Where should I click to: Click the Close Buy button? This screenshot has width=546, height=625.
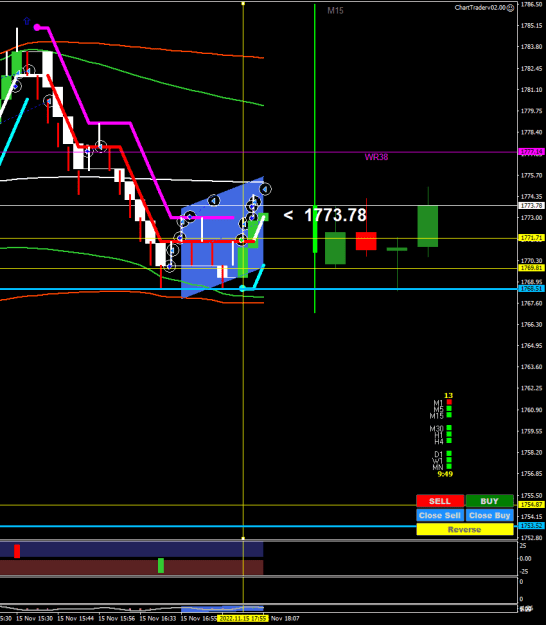489,515
